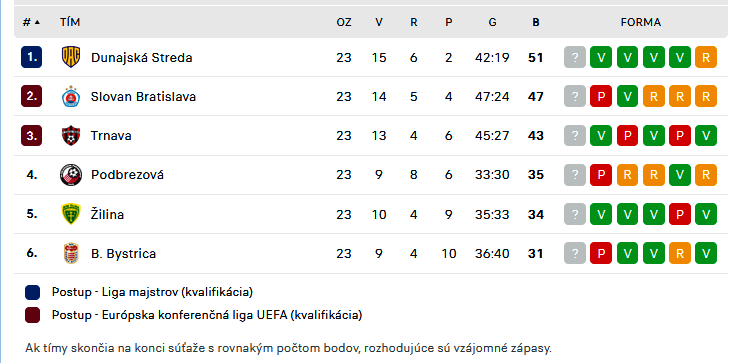Click the maroon rank 2 position badge
The height and width of the screenshot is (363, 741).
[31, 96]
